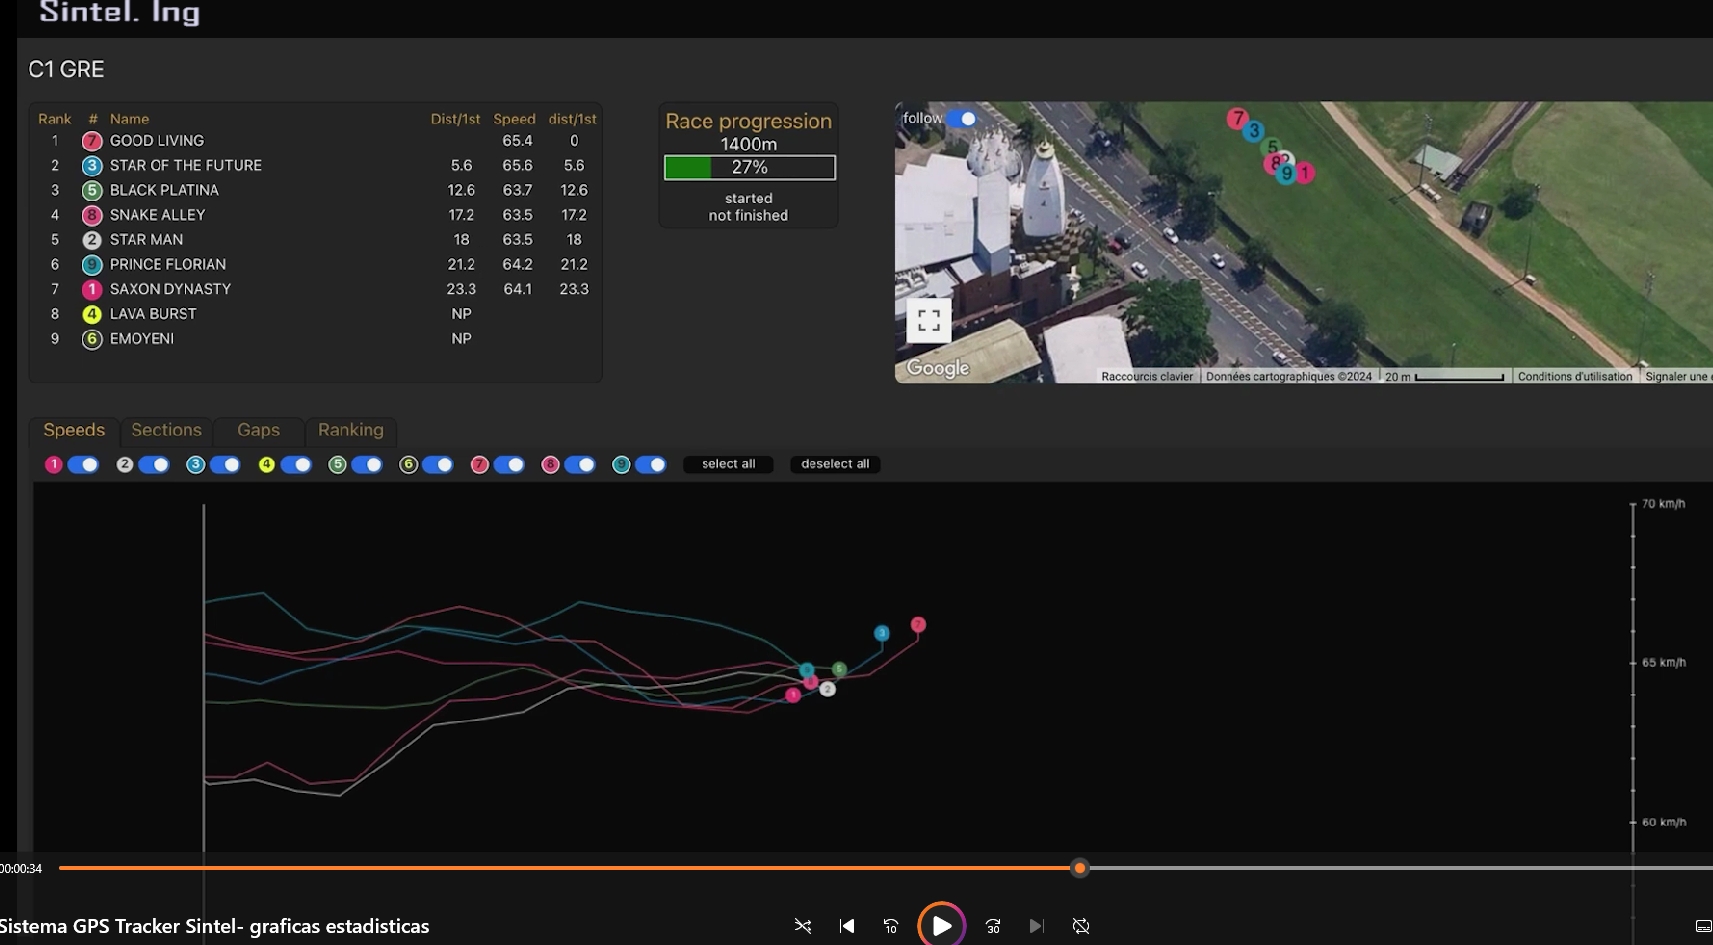The height and width of the screenshot is (945, 1713).
Task: Open Raccourcis clavier link on the map
Action: click(x=1147, y=377)
